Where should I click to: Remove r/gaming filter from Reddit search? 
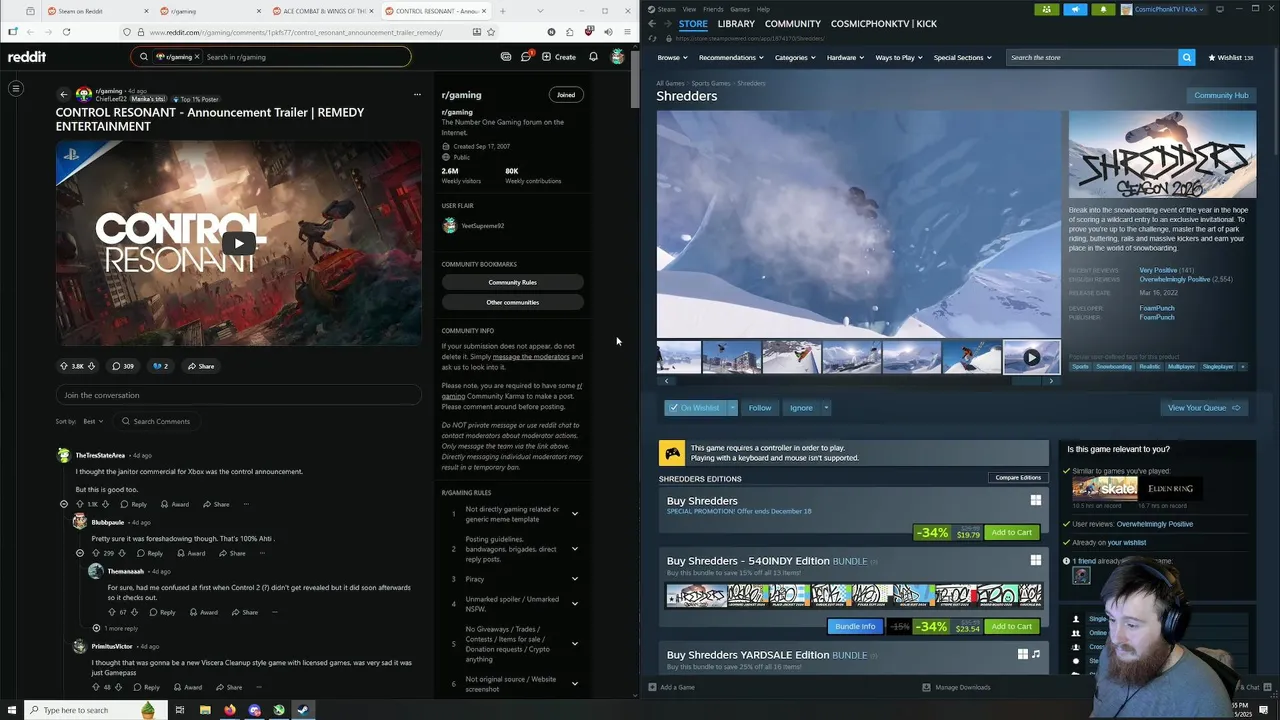tap(197, 57)
